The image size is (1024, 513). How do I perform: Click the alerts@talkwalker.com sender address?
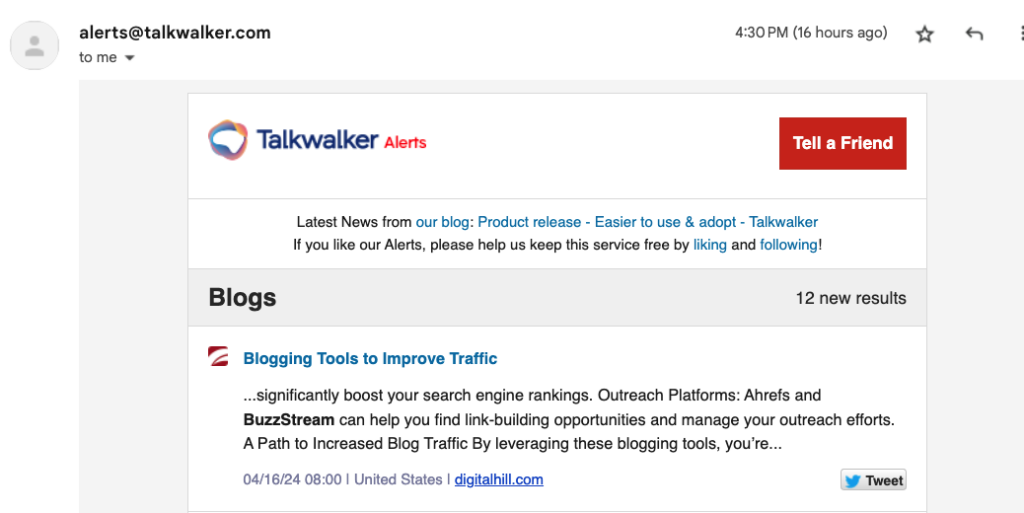[x=175, y=32]
